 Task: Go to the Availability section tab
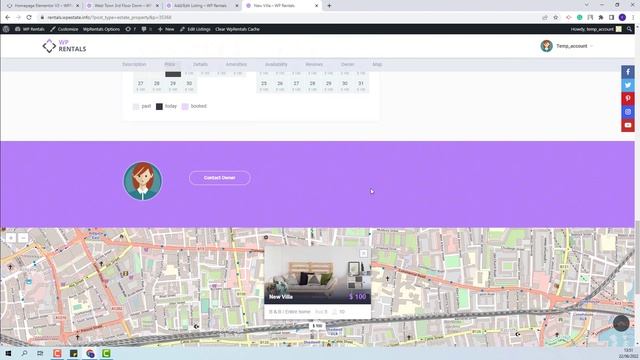pyautogui.click(x=276, y=64)
